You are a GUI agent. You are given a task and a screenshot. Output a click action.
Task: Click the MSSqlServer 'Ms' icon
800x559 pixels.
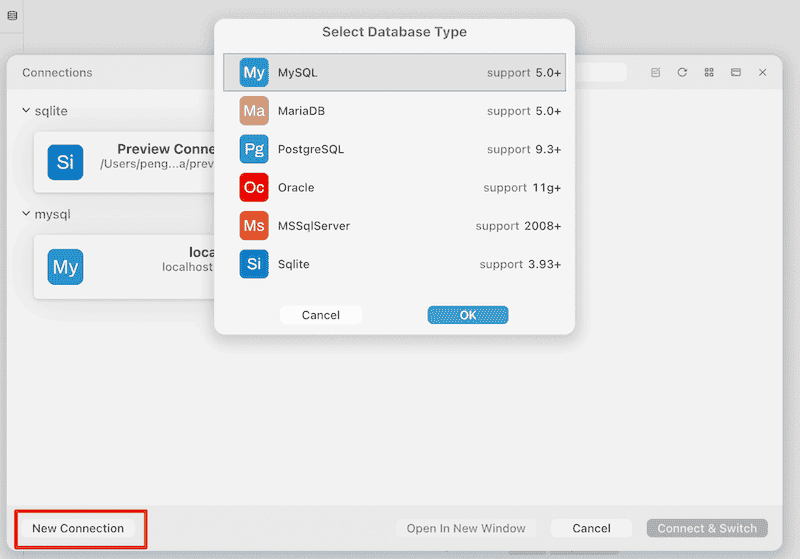pos(254,225)
